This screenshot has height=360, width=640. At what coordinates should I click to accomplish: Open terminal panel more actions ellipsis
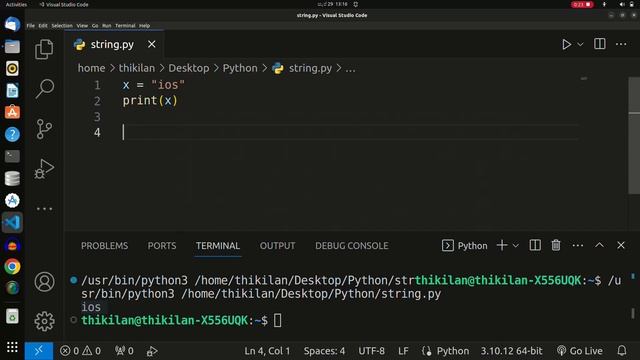pyautogui.click(x=578, y=246)
